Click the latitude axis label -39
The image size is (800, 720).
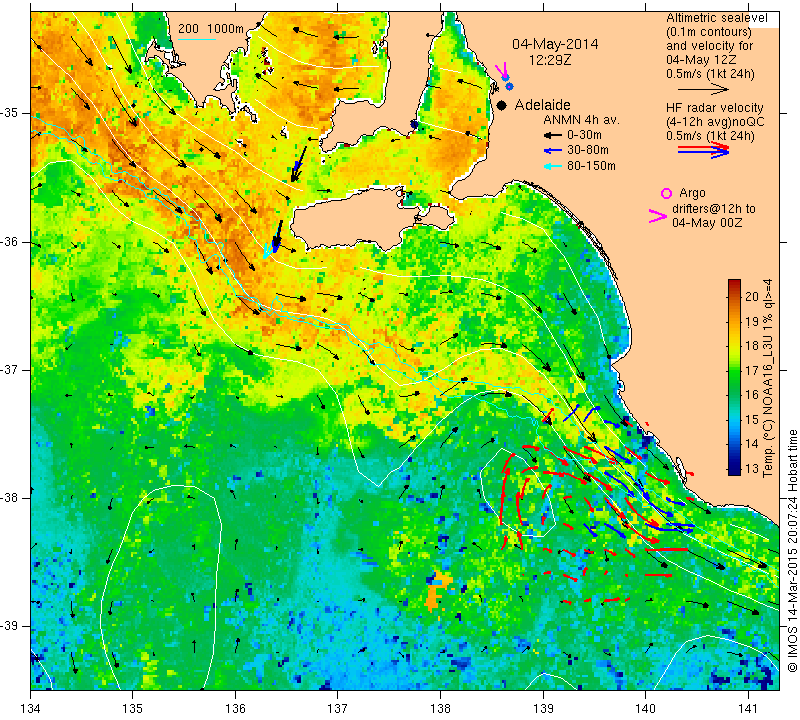[x=9, y=626]
